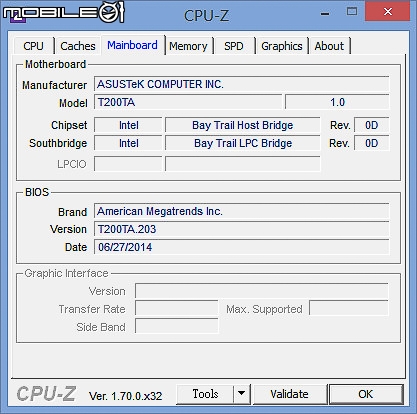Select the Mainboard tab
Screen dimensions: 417x414
[132, 45]
